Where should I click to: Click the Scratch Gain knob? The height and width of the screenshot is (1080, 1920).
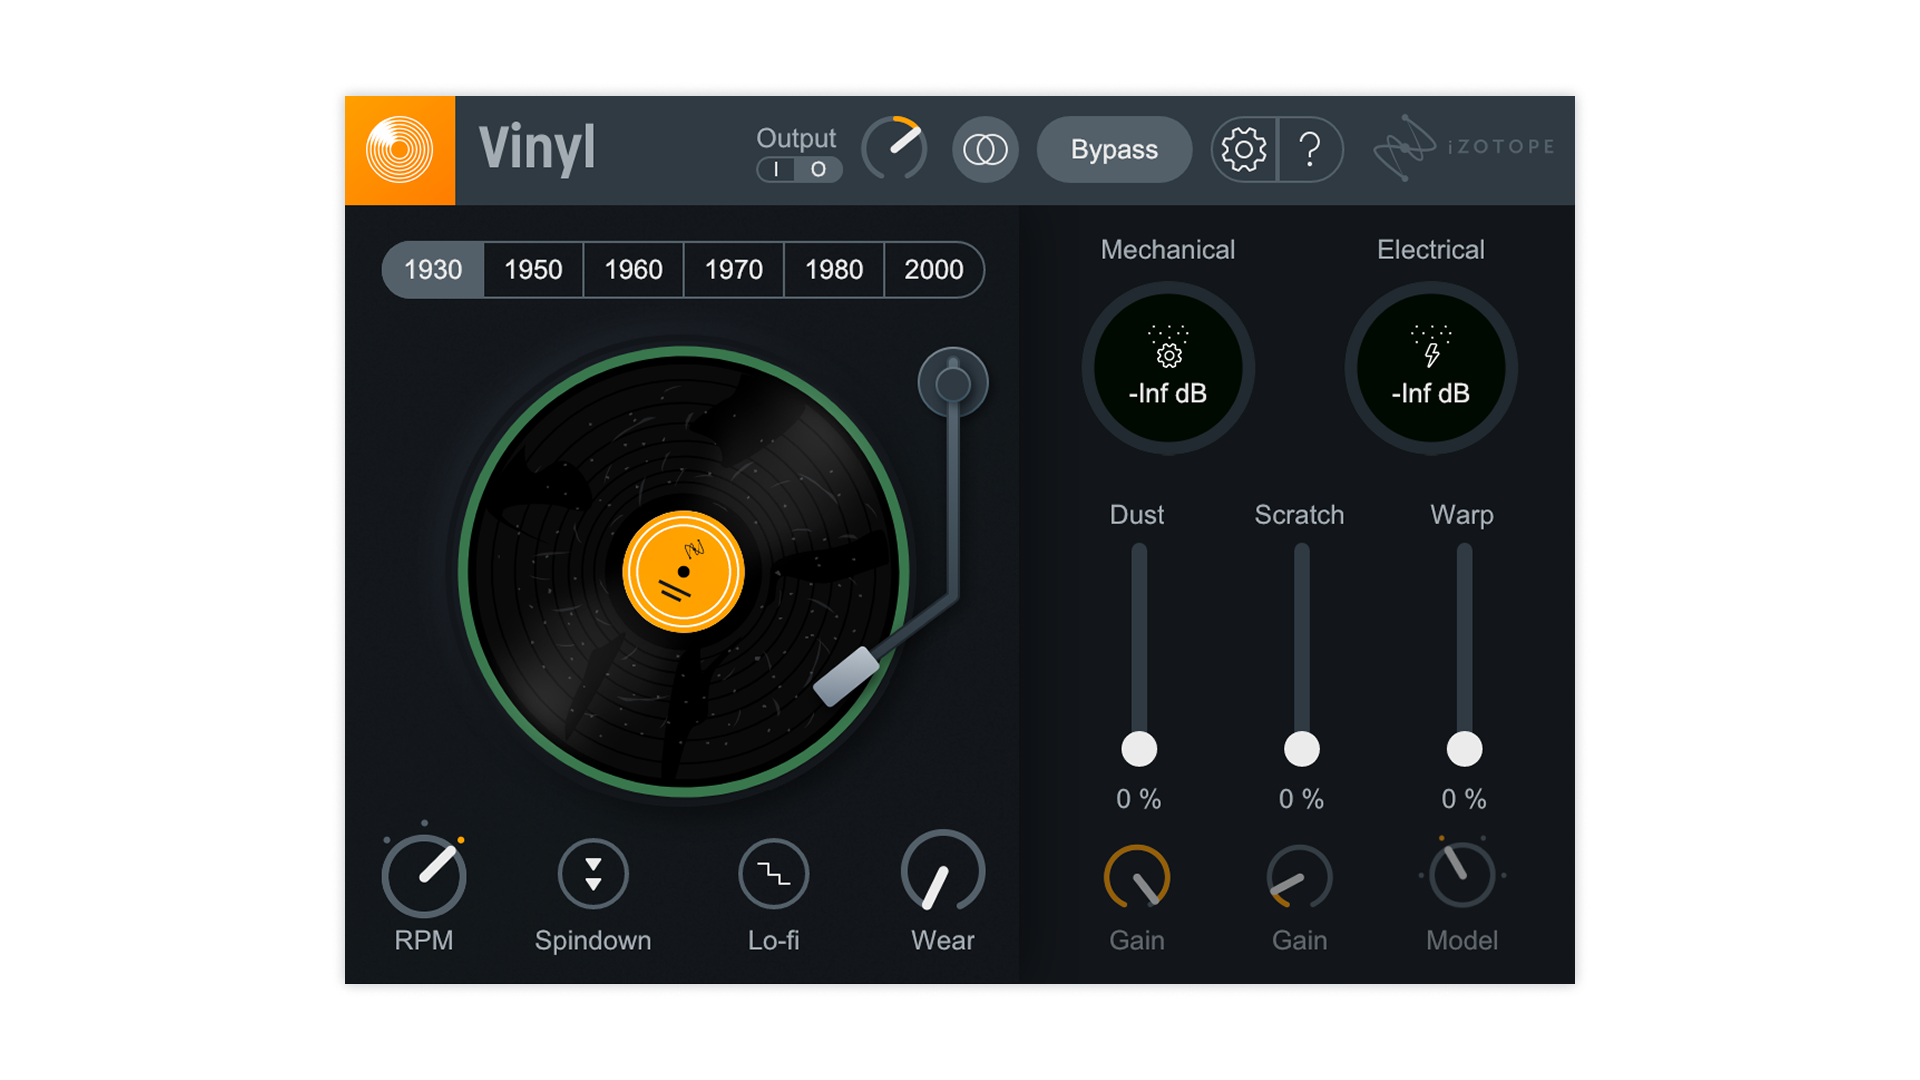point(1300,877)
